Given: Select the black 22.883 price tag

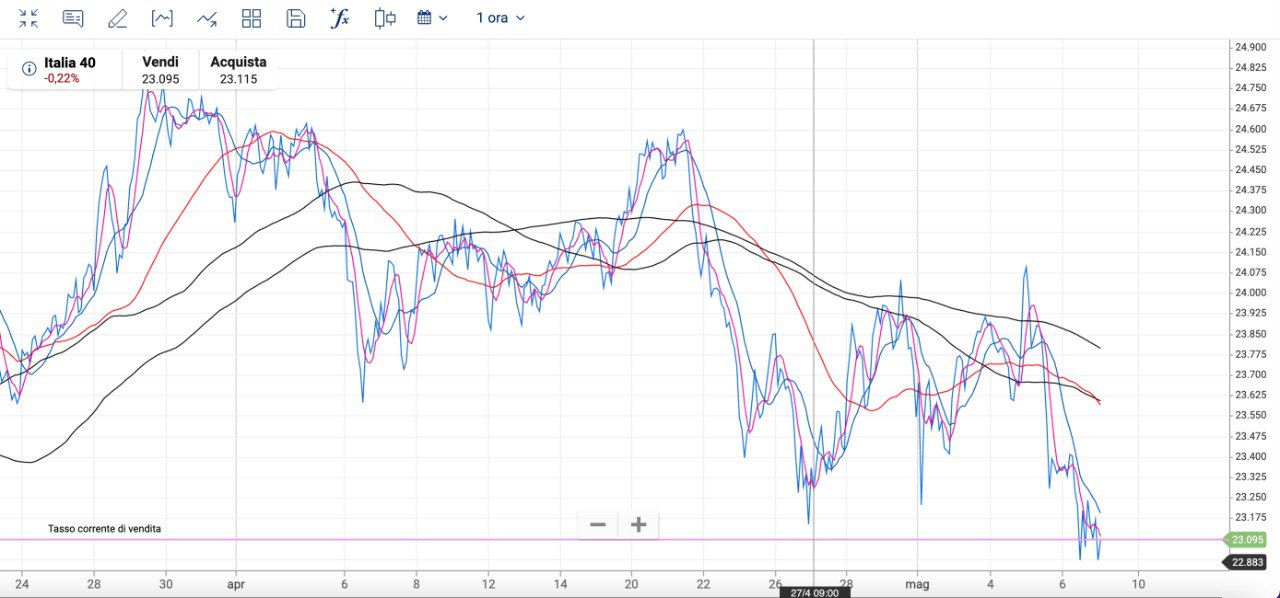Looking at the screenshot, I should 1248,562.
